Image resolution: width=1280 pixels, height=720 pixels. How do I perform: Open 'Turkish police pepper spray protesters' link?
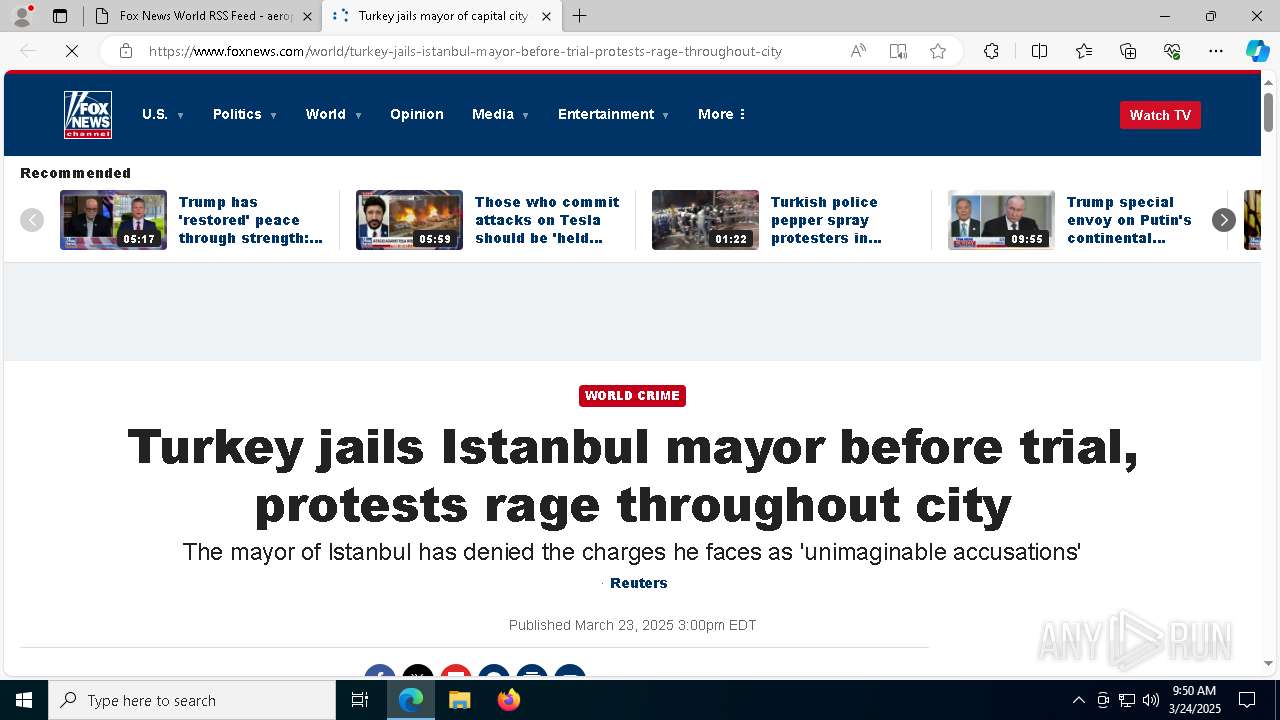tap(826, 220)
